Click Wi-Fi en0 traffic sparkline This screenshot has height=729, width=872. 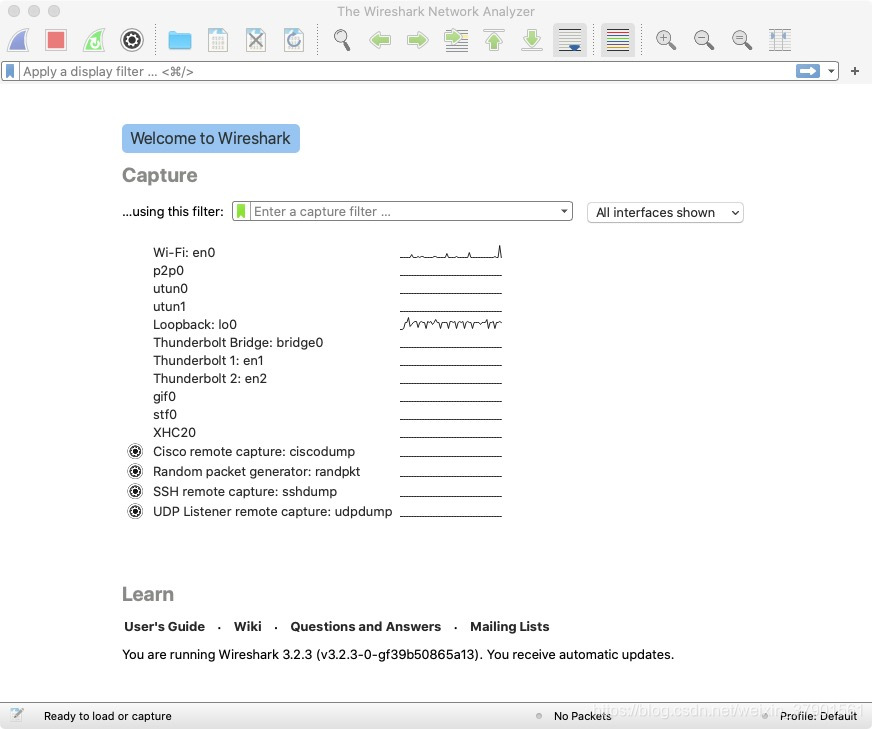(x=451, y=252)
